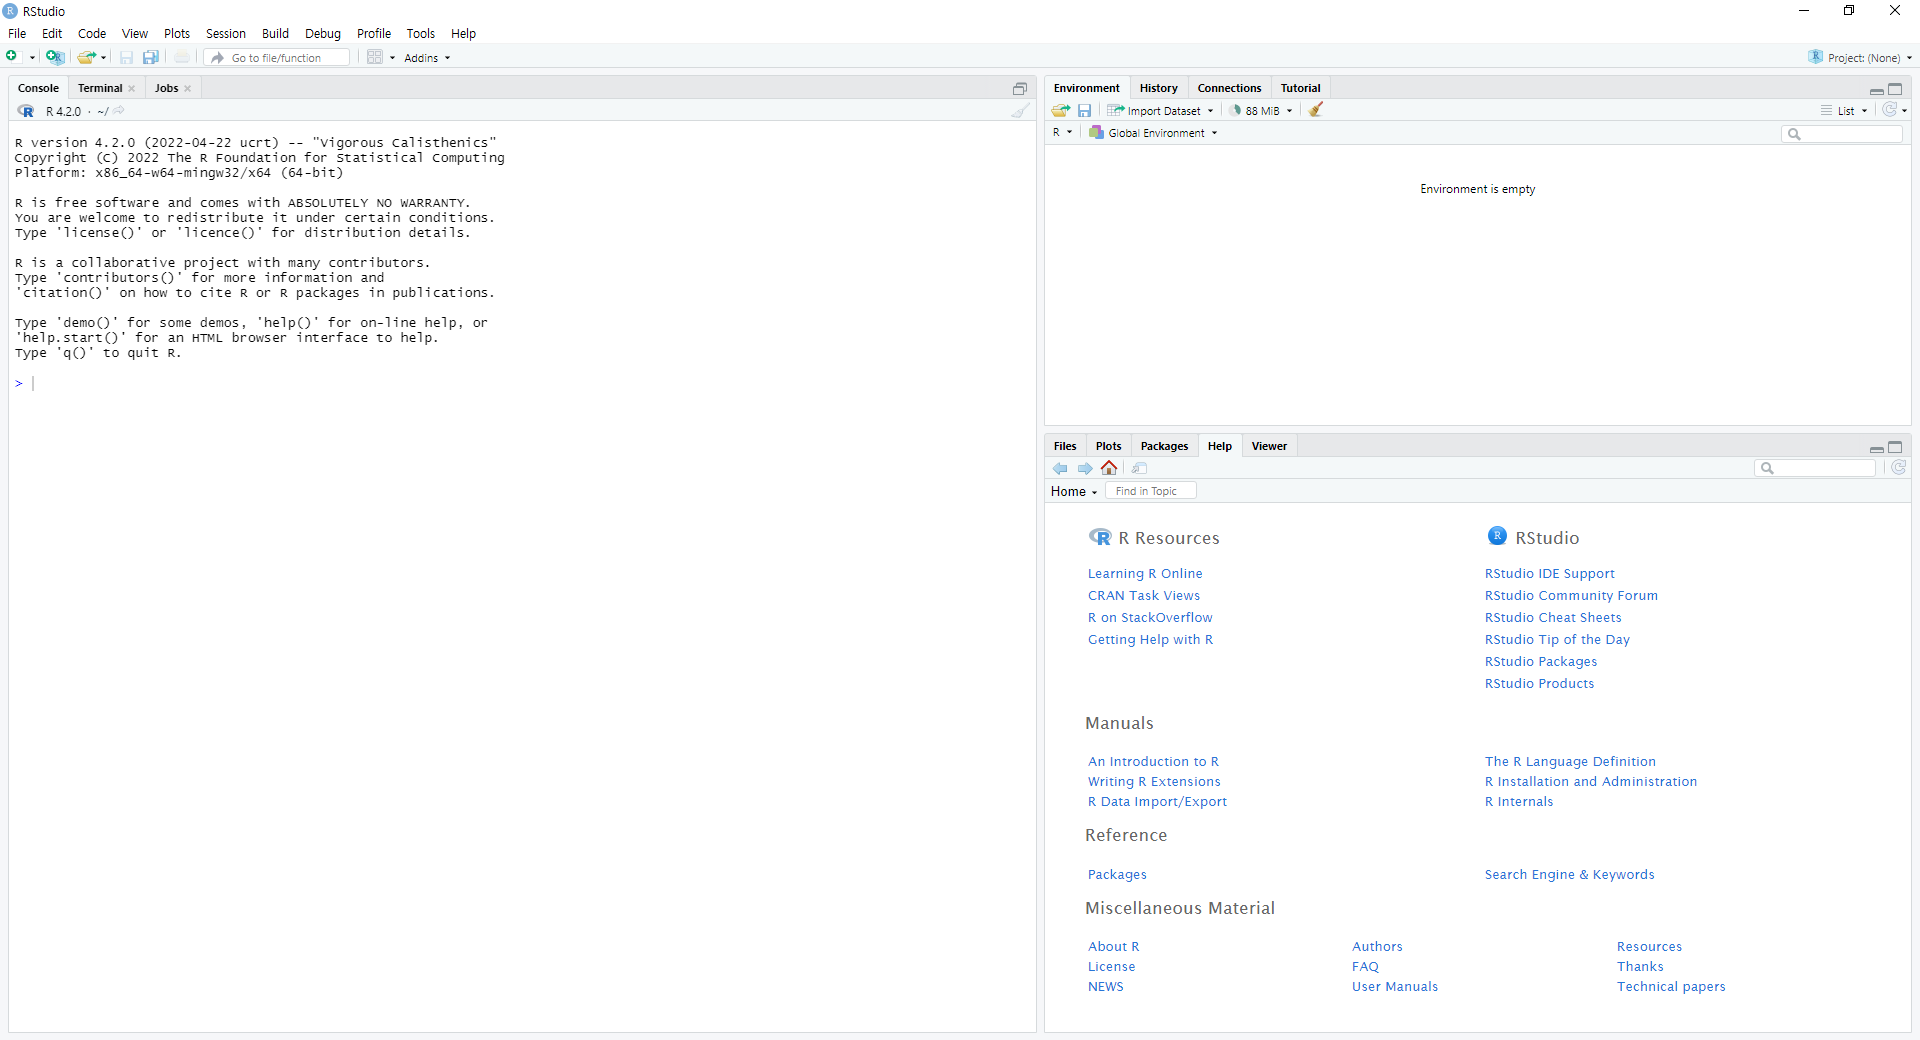Click the Open File folder icon
This screenshot has width=1920, height=1040.
[86, 57]
